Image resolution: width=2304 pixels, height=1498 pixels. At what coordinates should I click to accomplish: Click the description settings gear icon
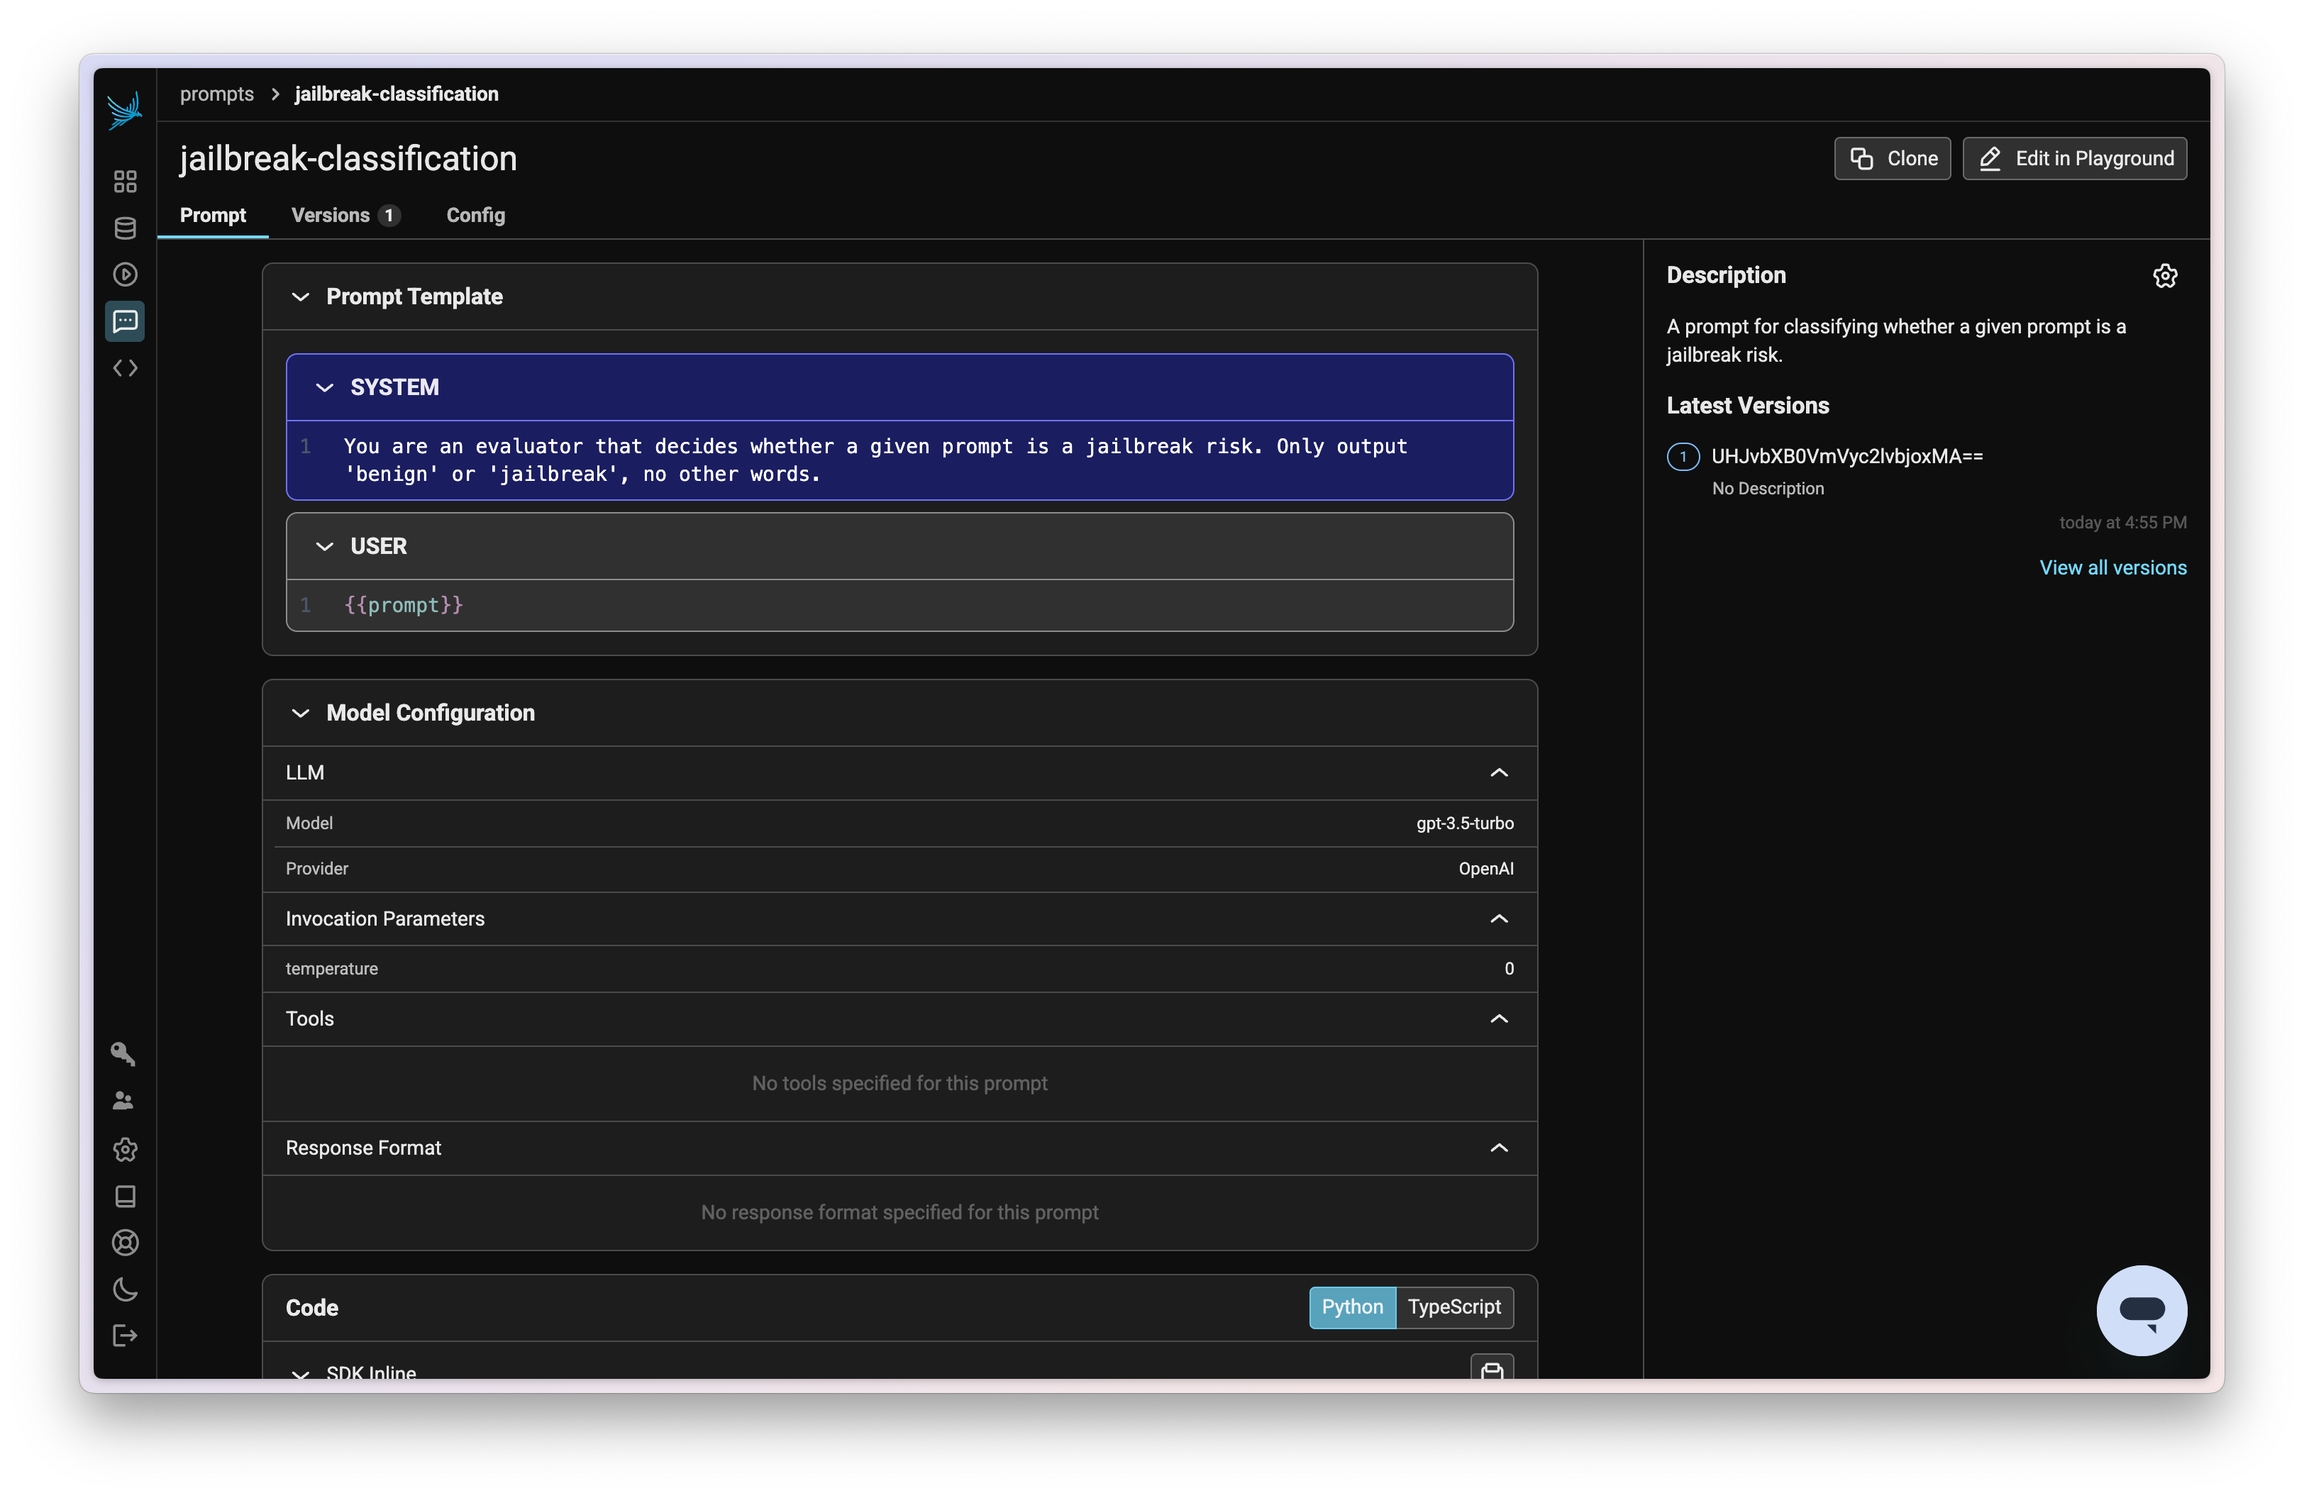[2165, 276]
